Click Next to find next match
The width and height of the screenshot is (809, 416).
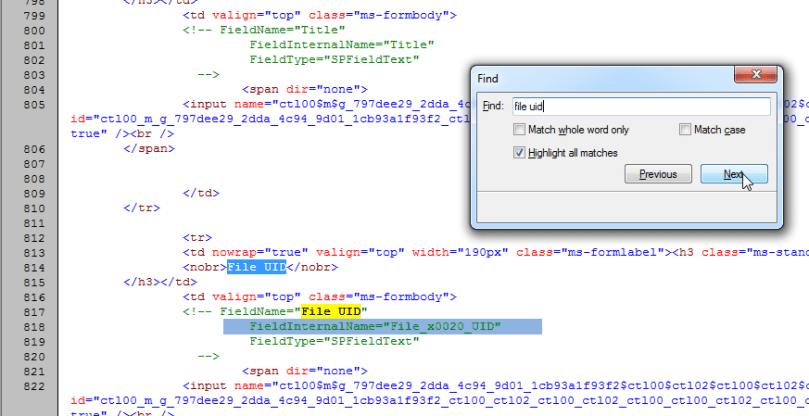click(x=734, y=174)
